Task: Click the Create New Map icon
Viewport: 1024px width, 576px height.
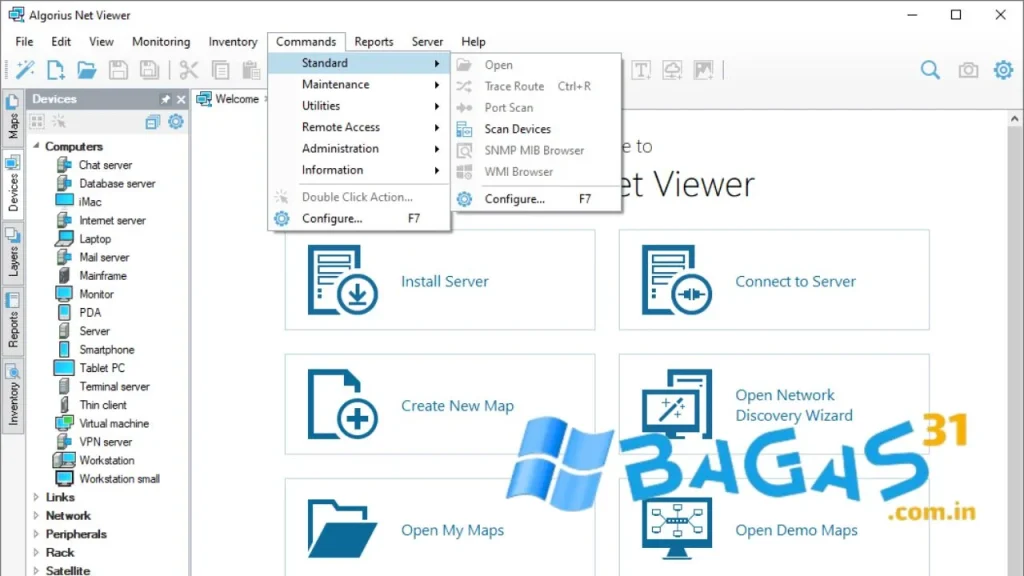Action: pyautogui.click(x=342, y=404)
